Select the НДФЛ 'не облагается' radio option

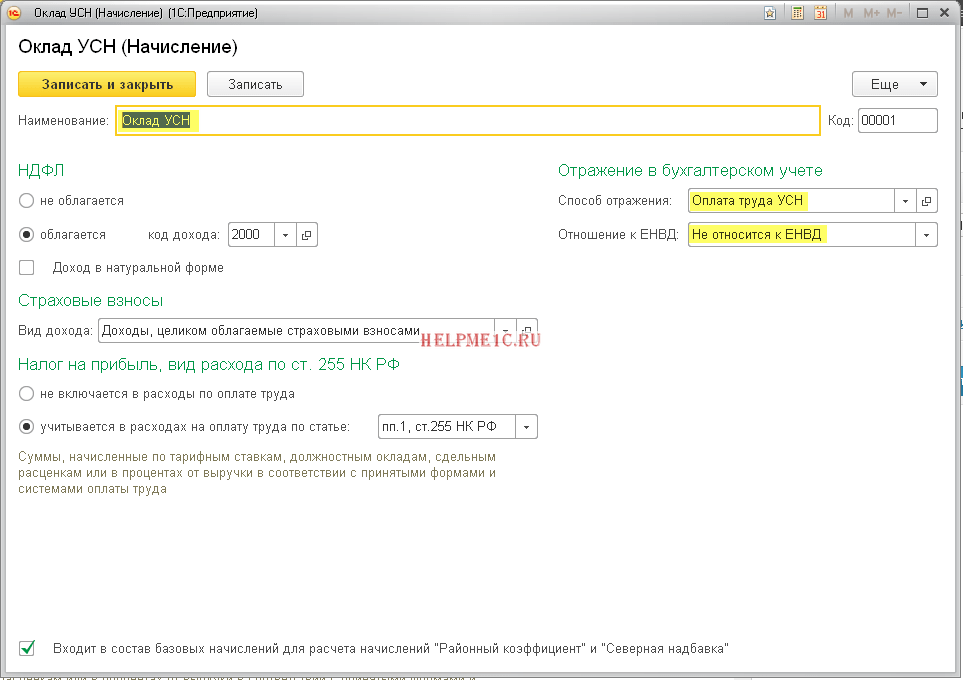coord(27,201)
